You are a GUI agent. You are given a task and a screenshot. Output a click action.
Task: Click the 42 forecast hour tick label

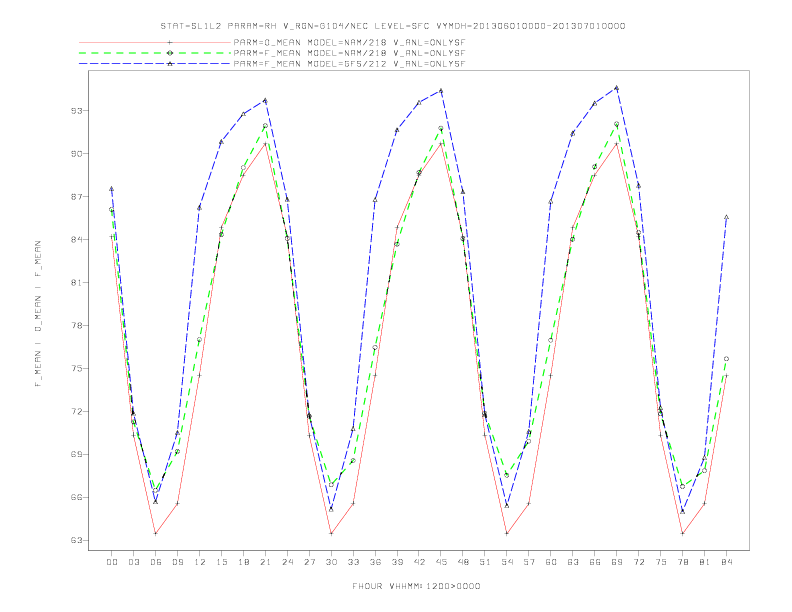(x=419, y=562)
